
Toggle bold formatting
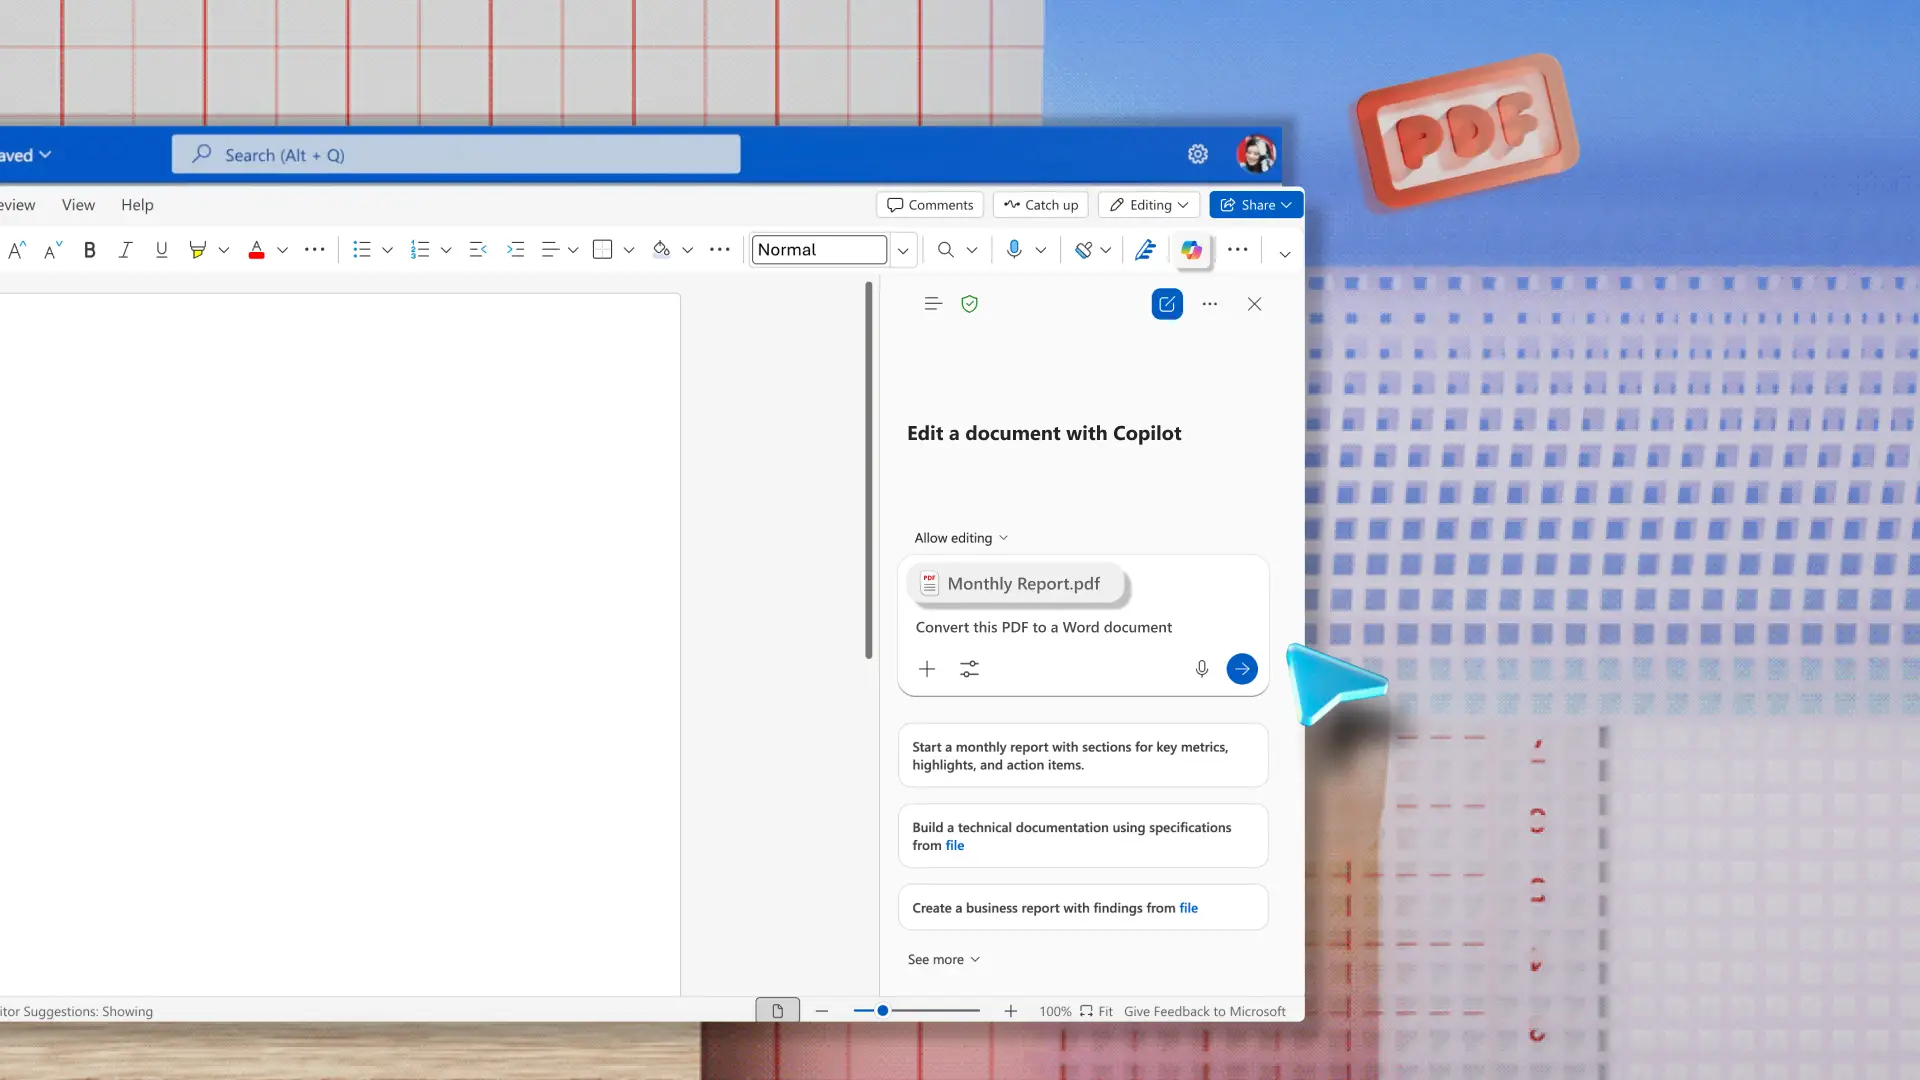(x=90, y=250)
